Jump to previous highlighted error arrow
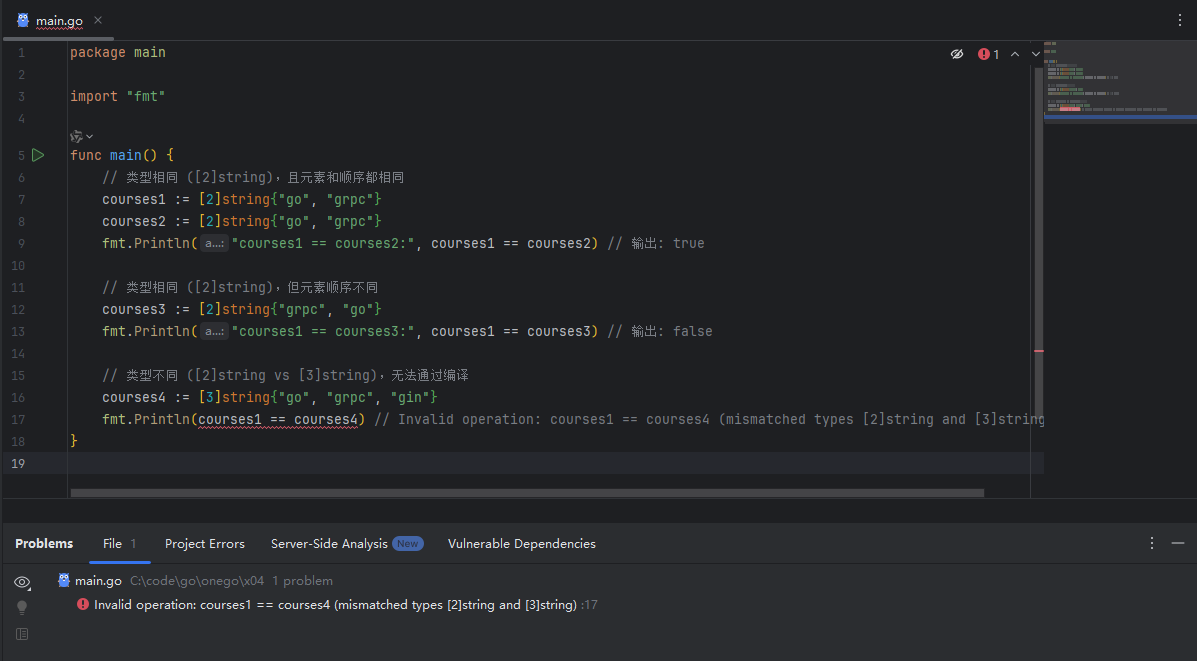The height and width of the screenshot is (661, 1197). 1015,54
